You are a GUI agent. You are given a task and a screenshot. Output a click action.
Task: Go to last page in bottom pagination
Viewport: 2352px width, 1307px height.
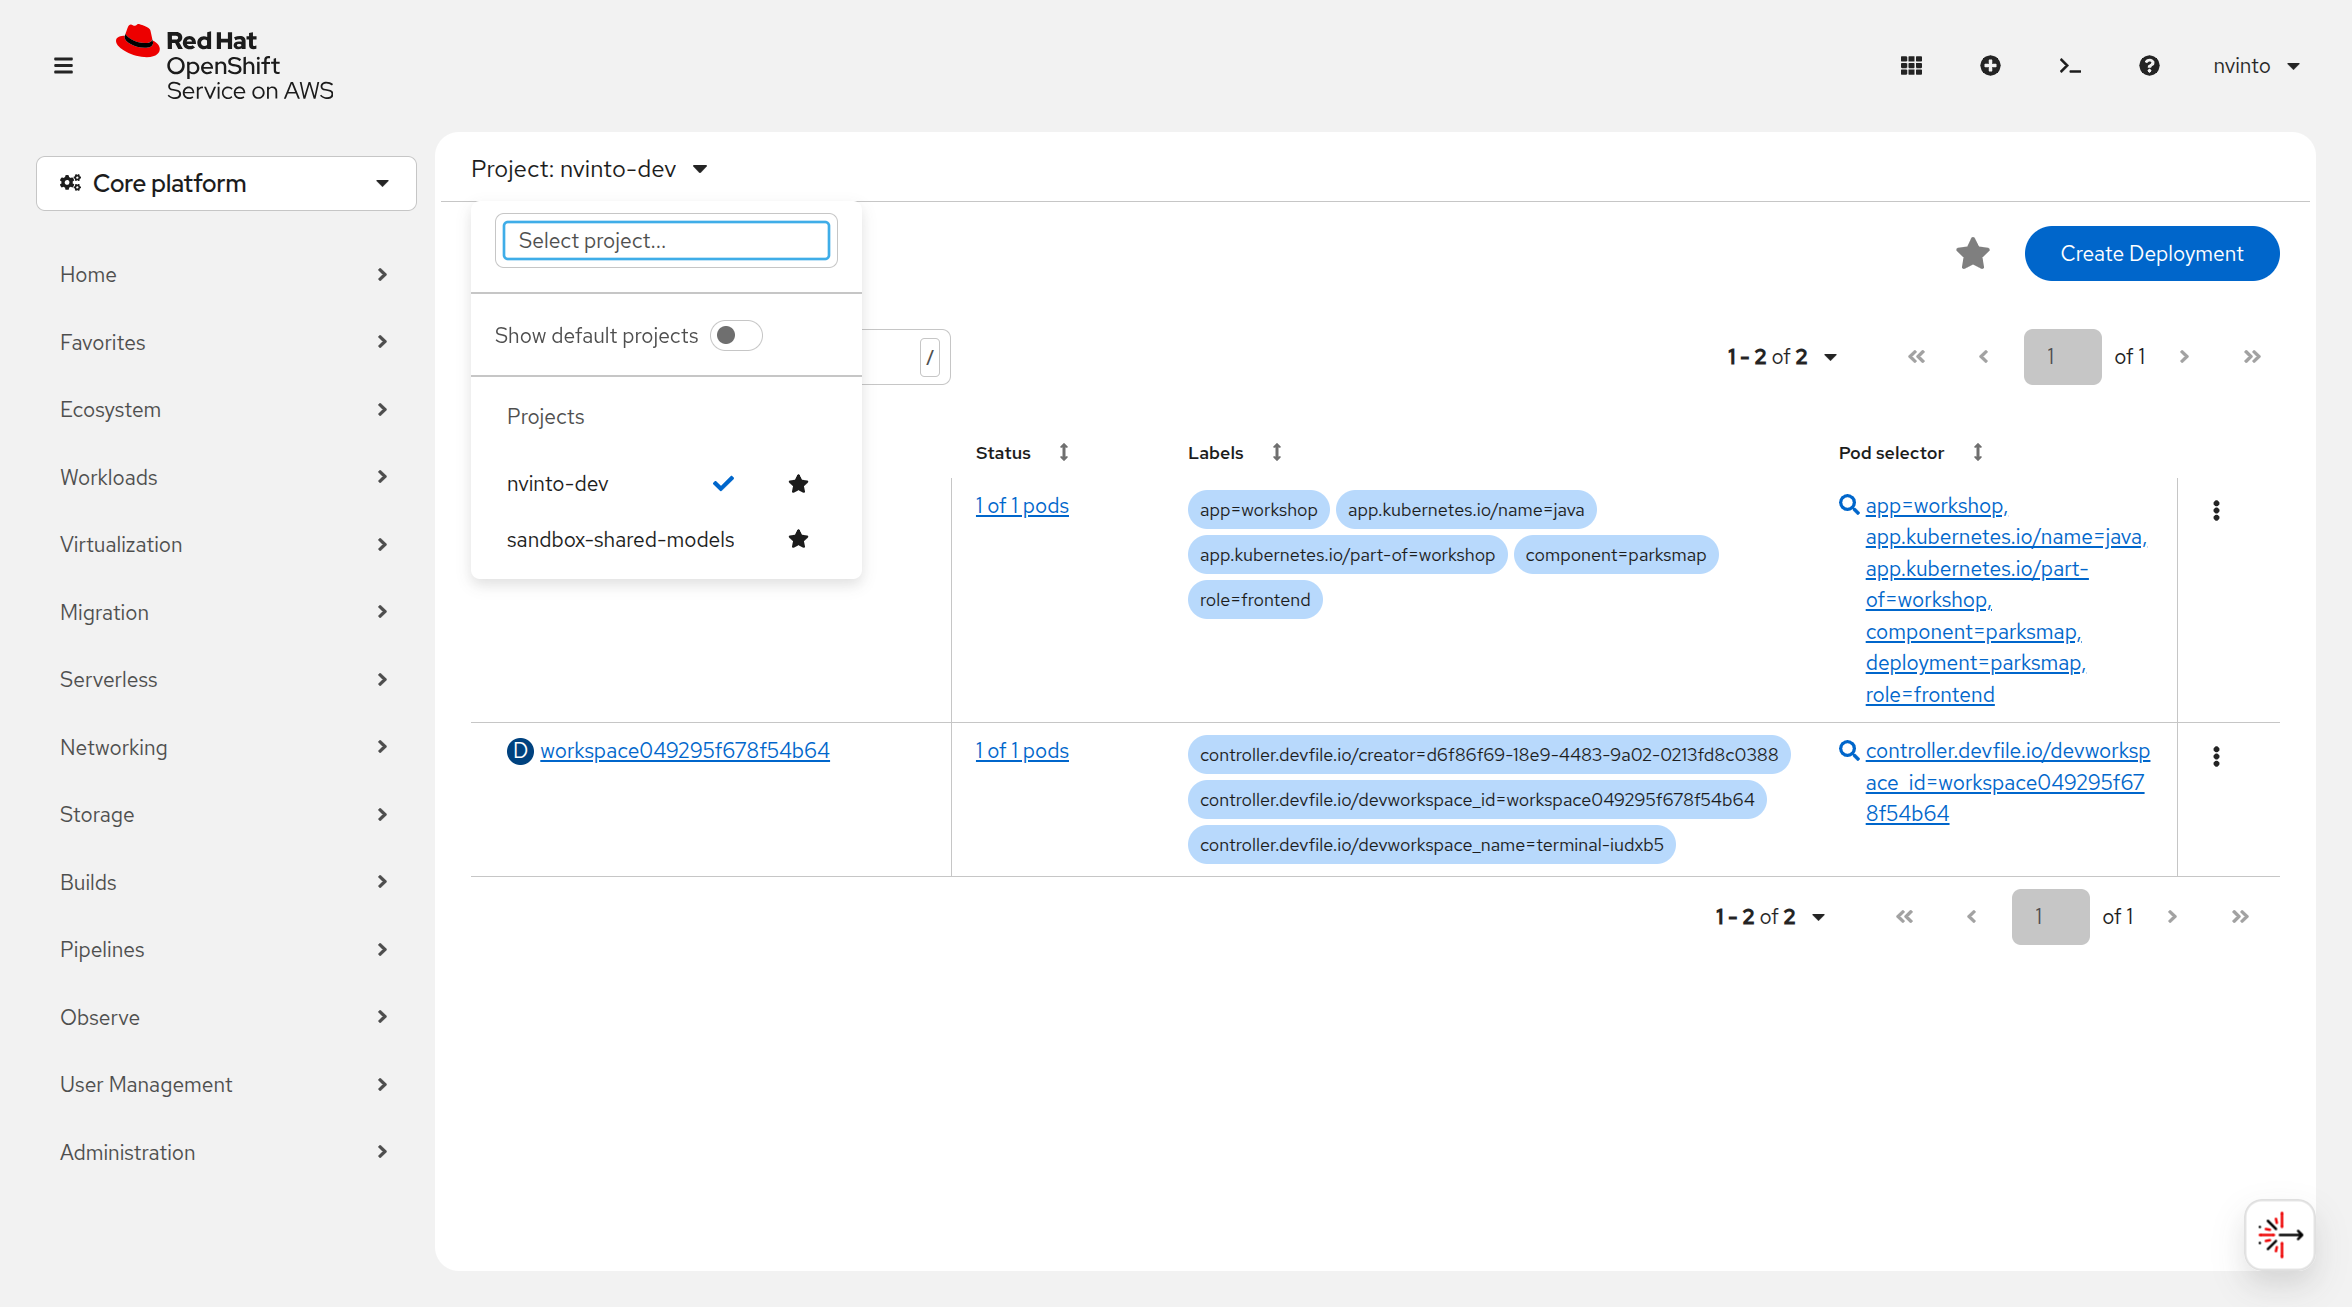(2240, 917)
